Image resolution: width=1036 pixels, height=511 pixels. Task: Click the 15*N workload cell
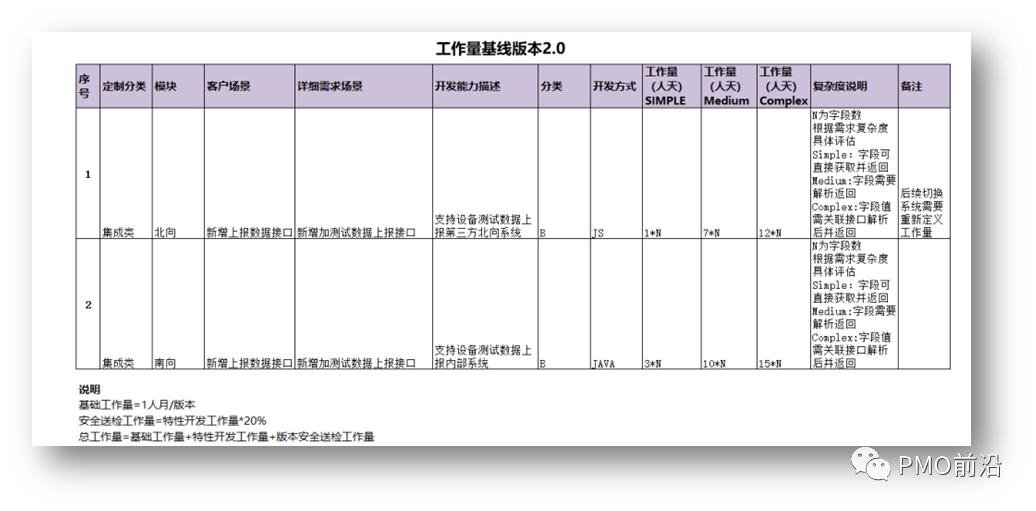pos(784,304)
